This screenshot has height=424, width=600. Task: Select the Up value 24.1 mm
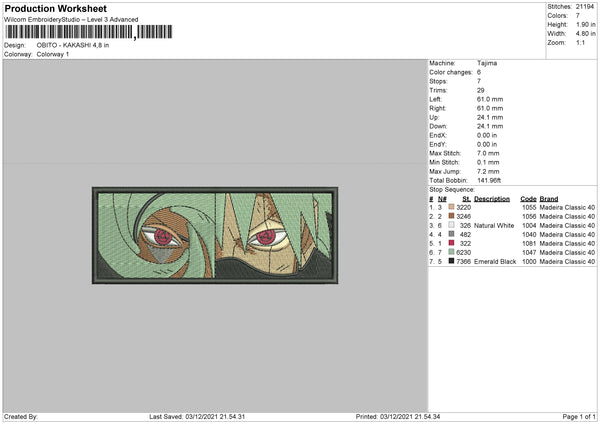pyautogui.click(x=490, y=117)
